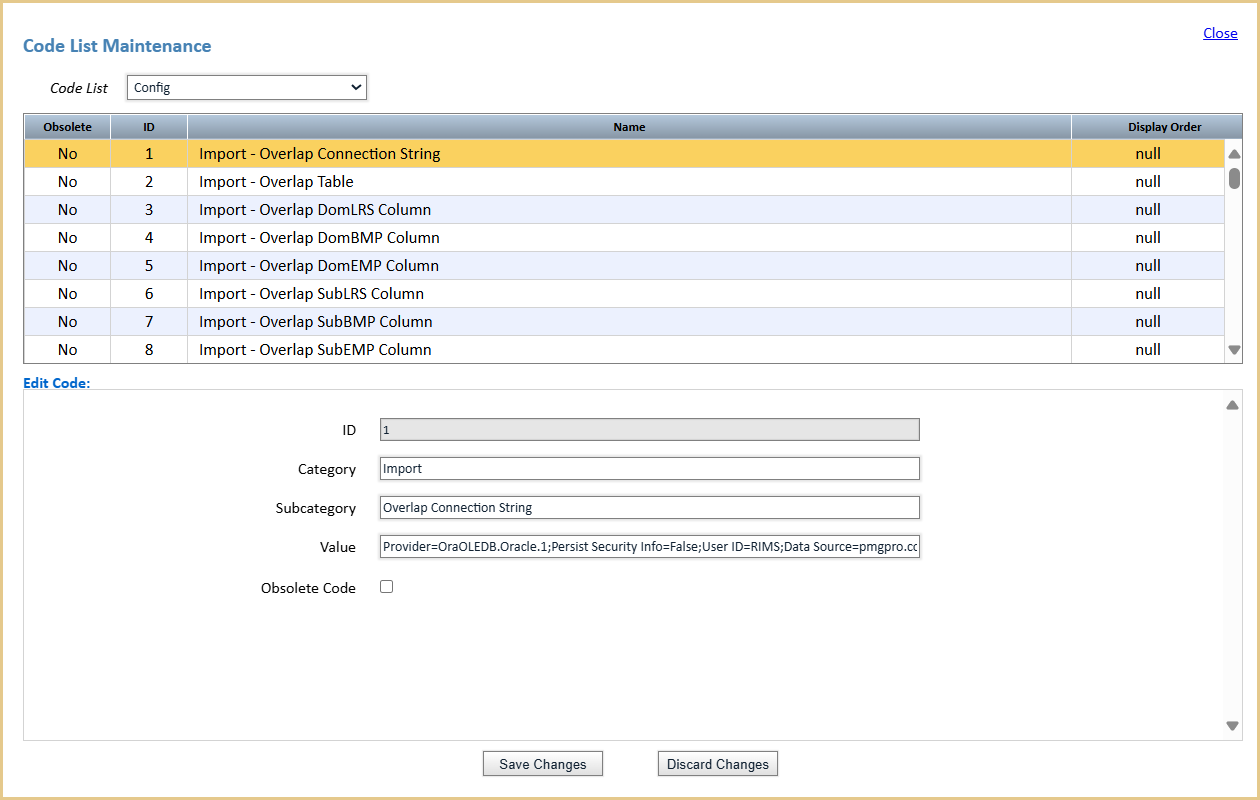Screen dimensions: 1260x800
Task: Click table list scroll up arrow
Action: pos(1234,154)
